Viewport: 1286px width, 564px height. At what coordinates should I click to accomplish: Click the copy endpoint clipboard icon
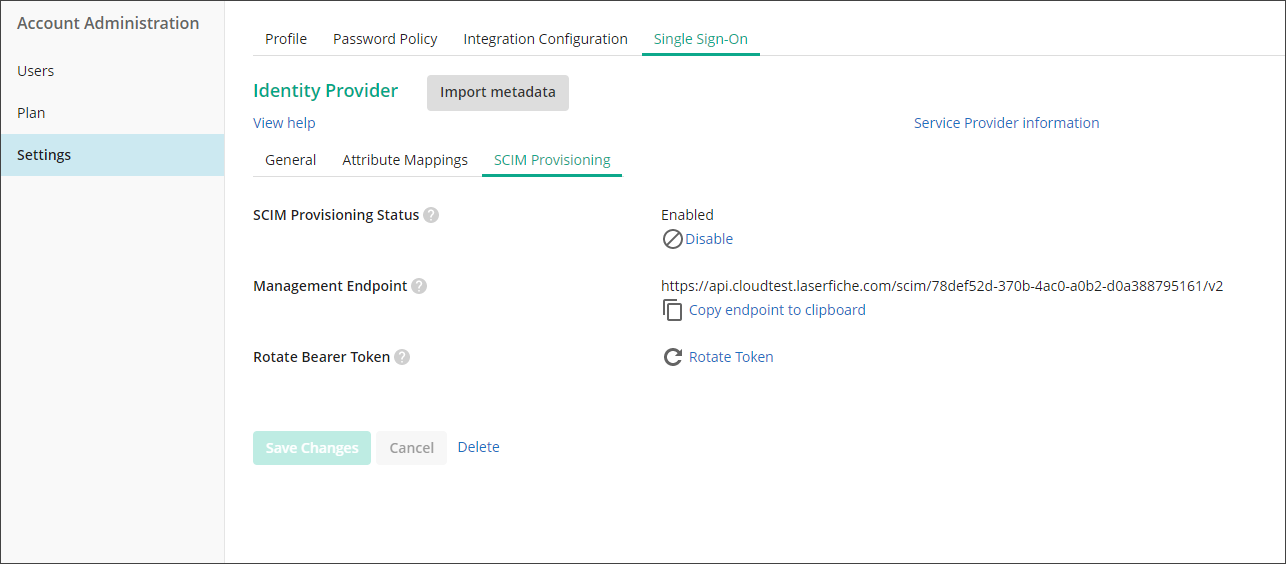click(x=673, y=310)
